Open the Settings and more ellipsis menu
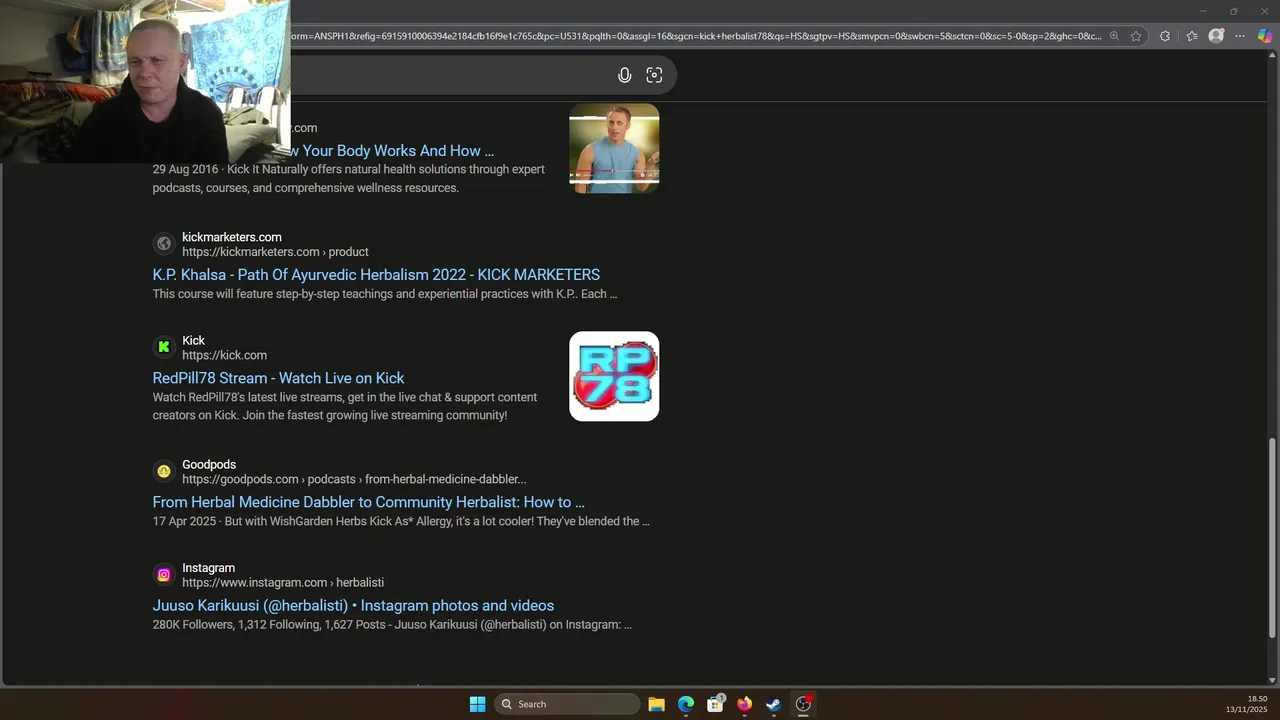 coord(1240,36)
